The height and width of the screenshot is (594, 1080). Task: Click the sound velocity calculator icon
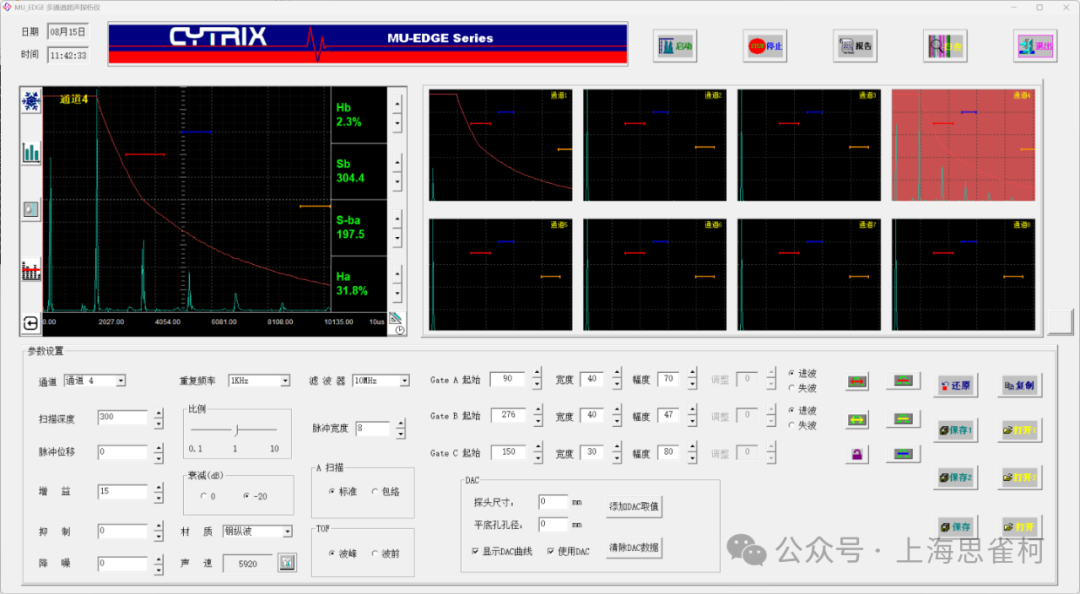287,563
